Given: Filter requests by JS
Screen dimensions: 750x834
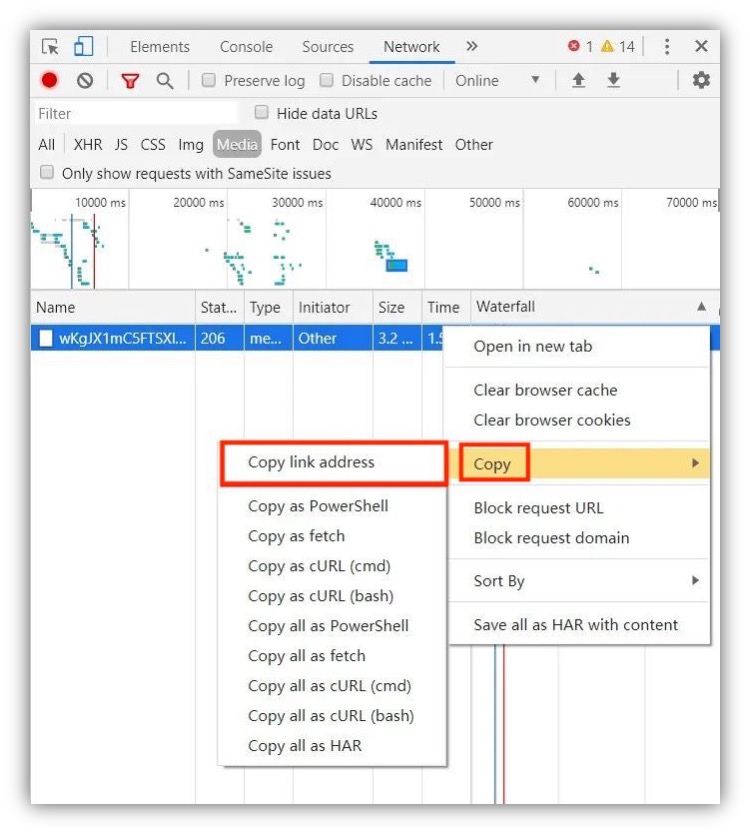Looking at the screenshot, I should 121,145.
